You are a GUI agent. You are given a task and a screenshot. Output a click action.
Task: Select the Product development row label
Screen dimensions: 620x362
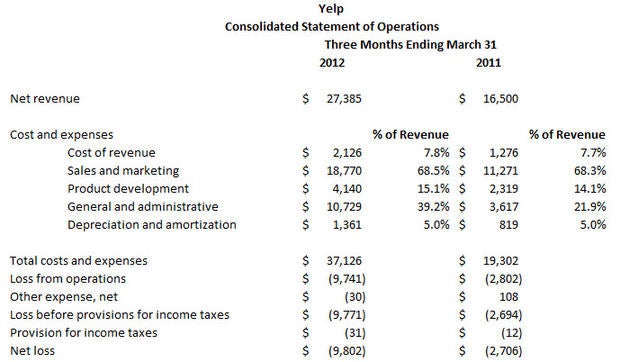128,189
